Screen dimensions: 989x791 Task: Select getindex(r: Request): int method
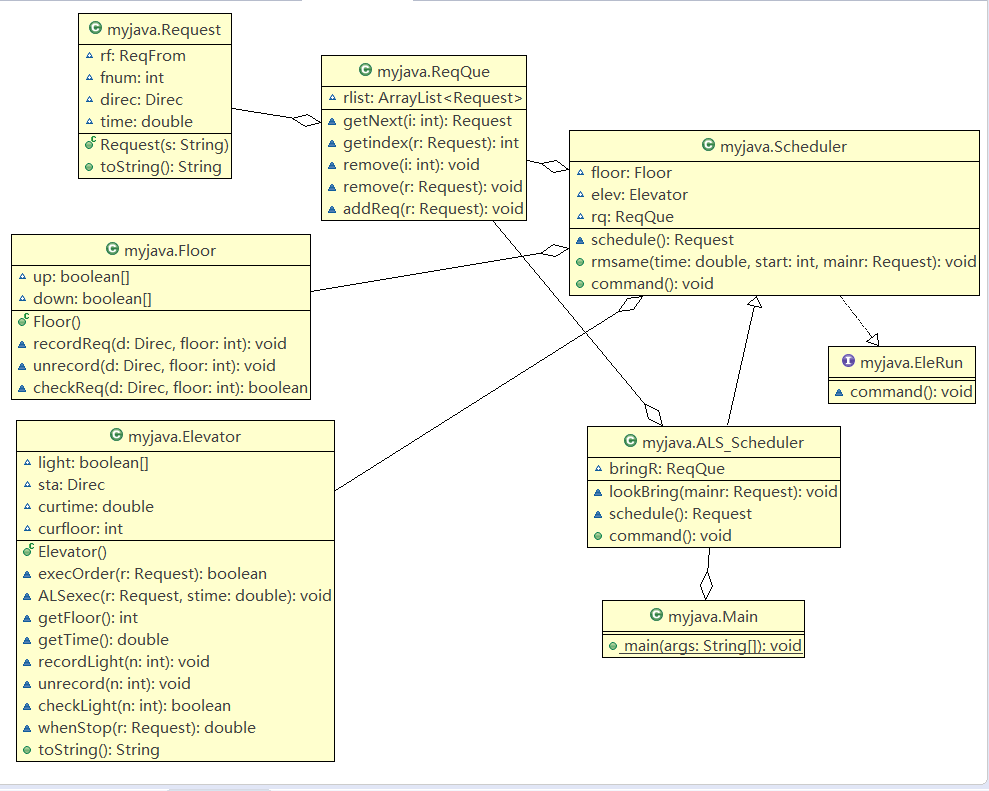(x=431, y=143)
